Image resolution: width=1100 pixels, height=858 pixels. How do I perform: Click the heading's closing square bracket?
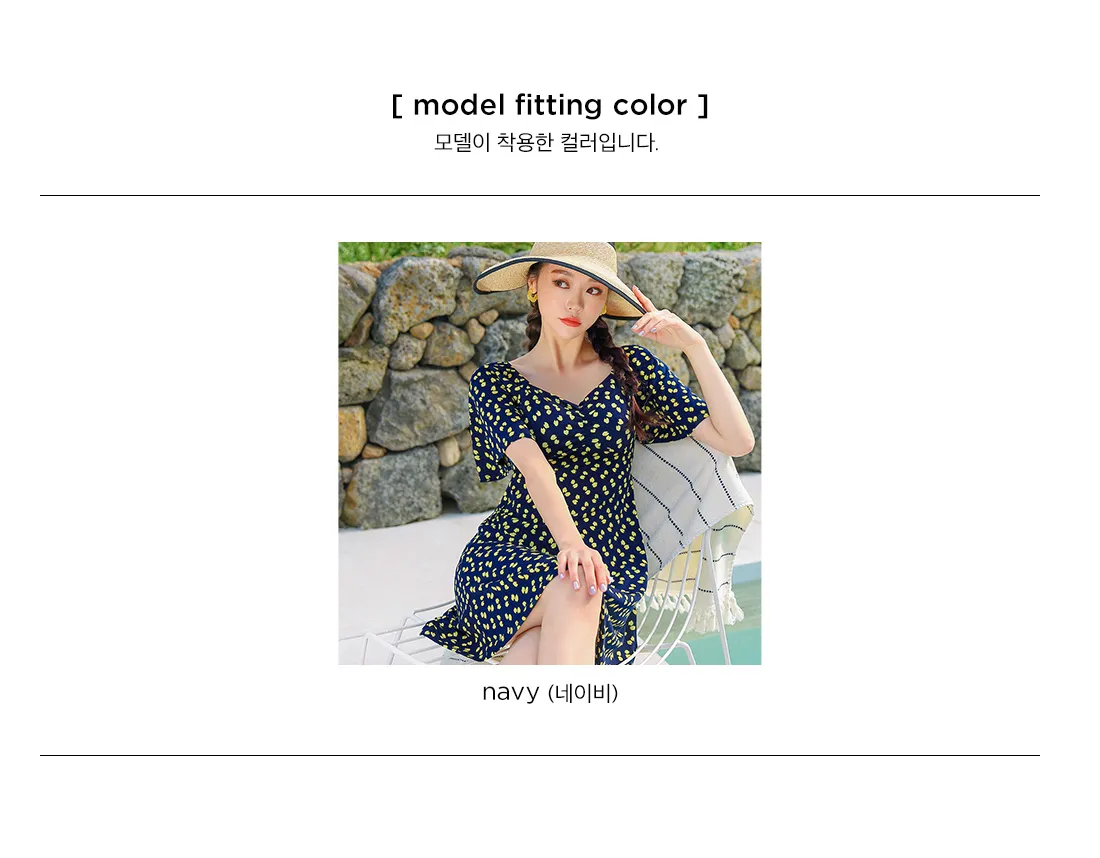click(x=704, y=106)
